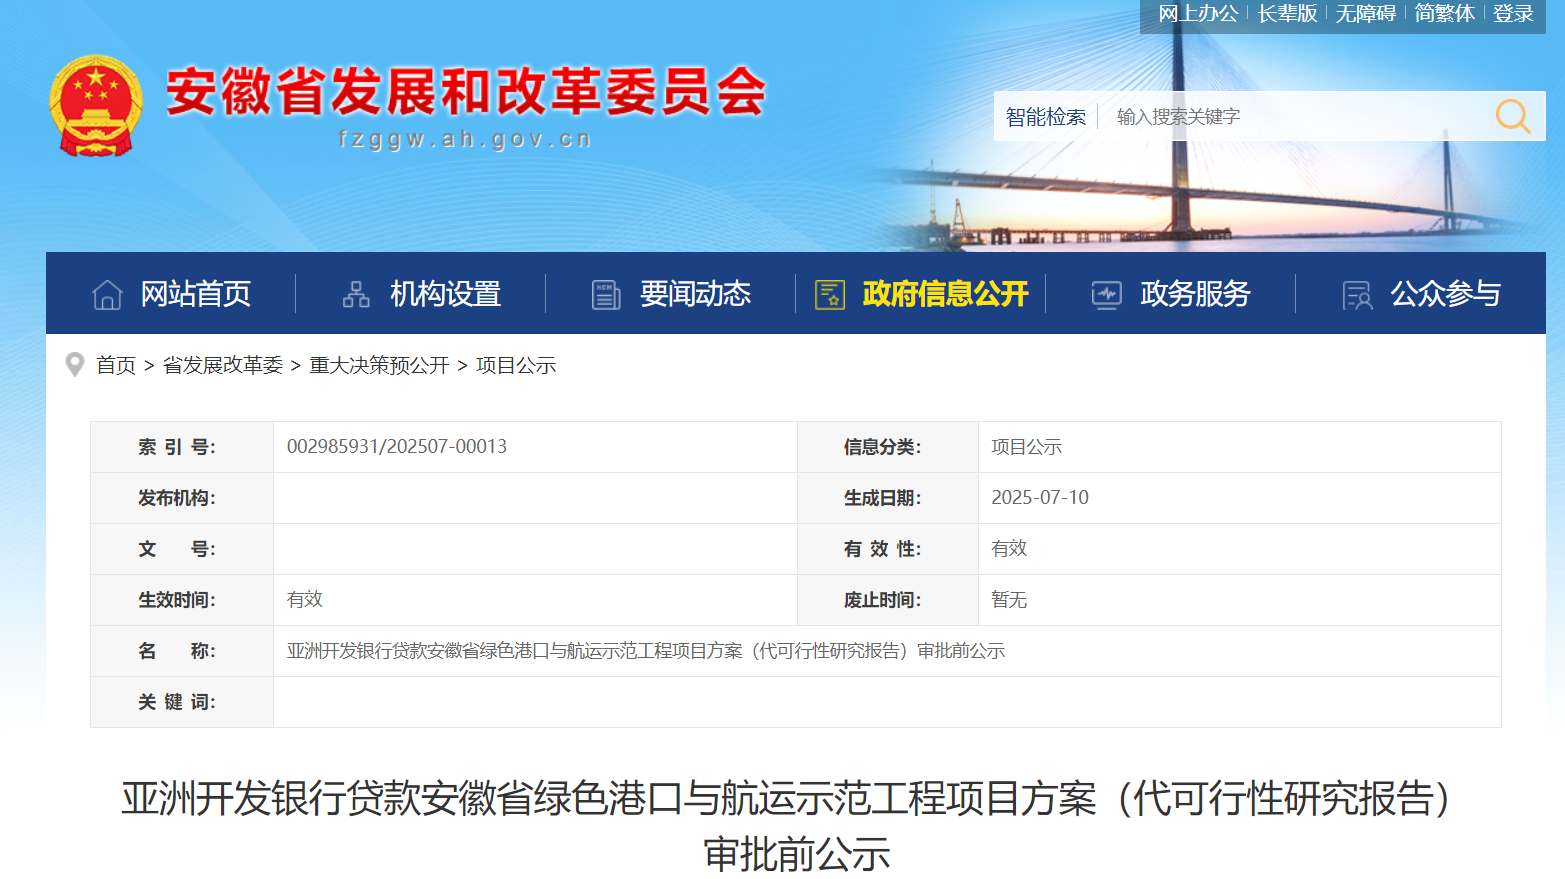Viewport: 1565px width, 879px height.
Task: Switch to 简繁体 traditional Chinese
Action: (1445, 14)
